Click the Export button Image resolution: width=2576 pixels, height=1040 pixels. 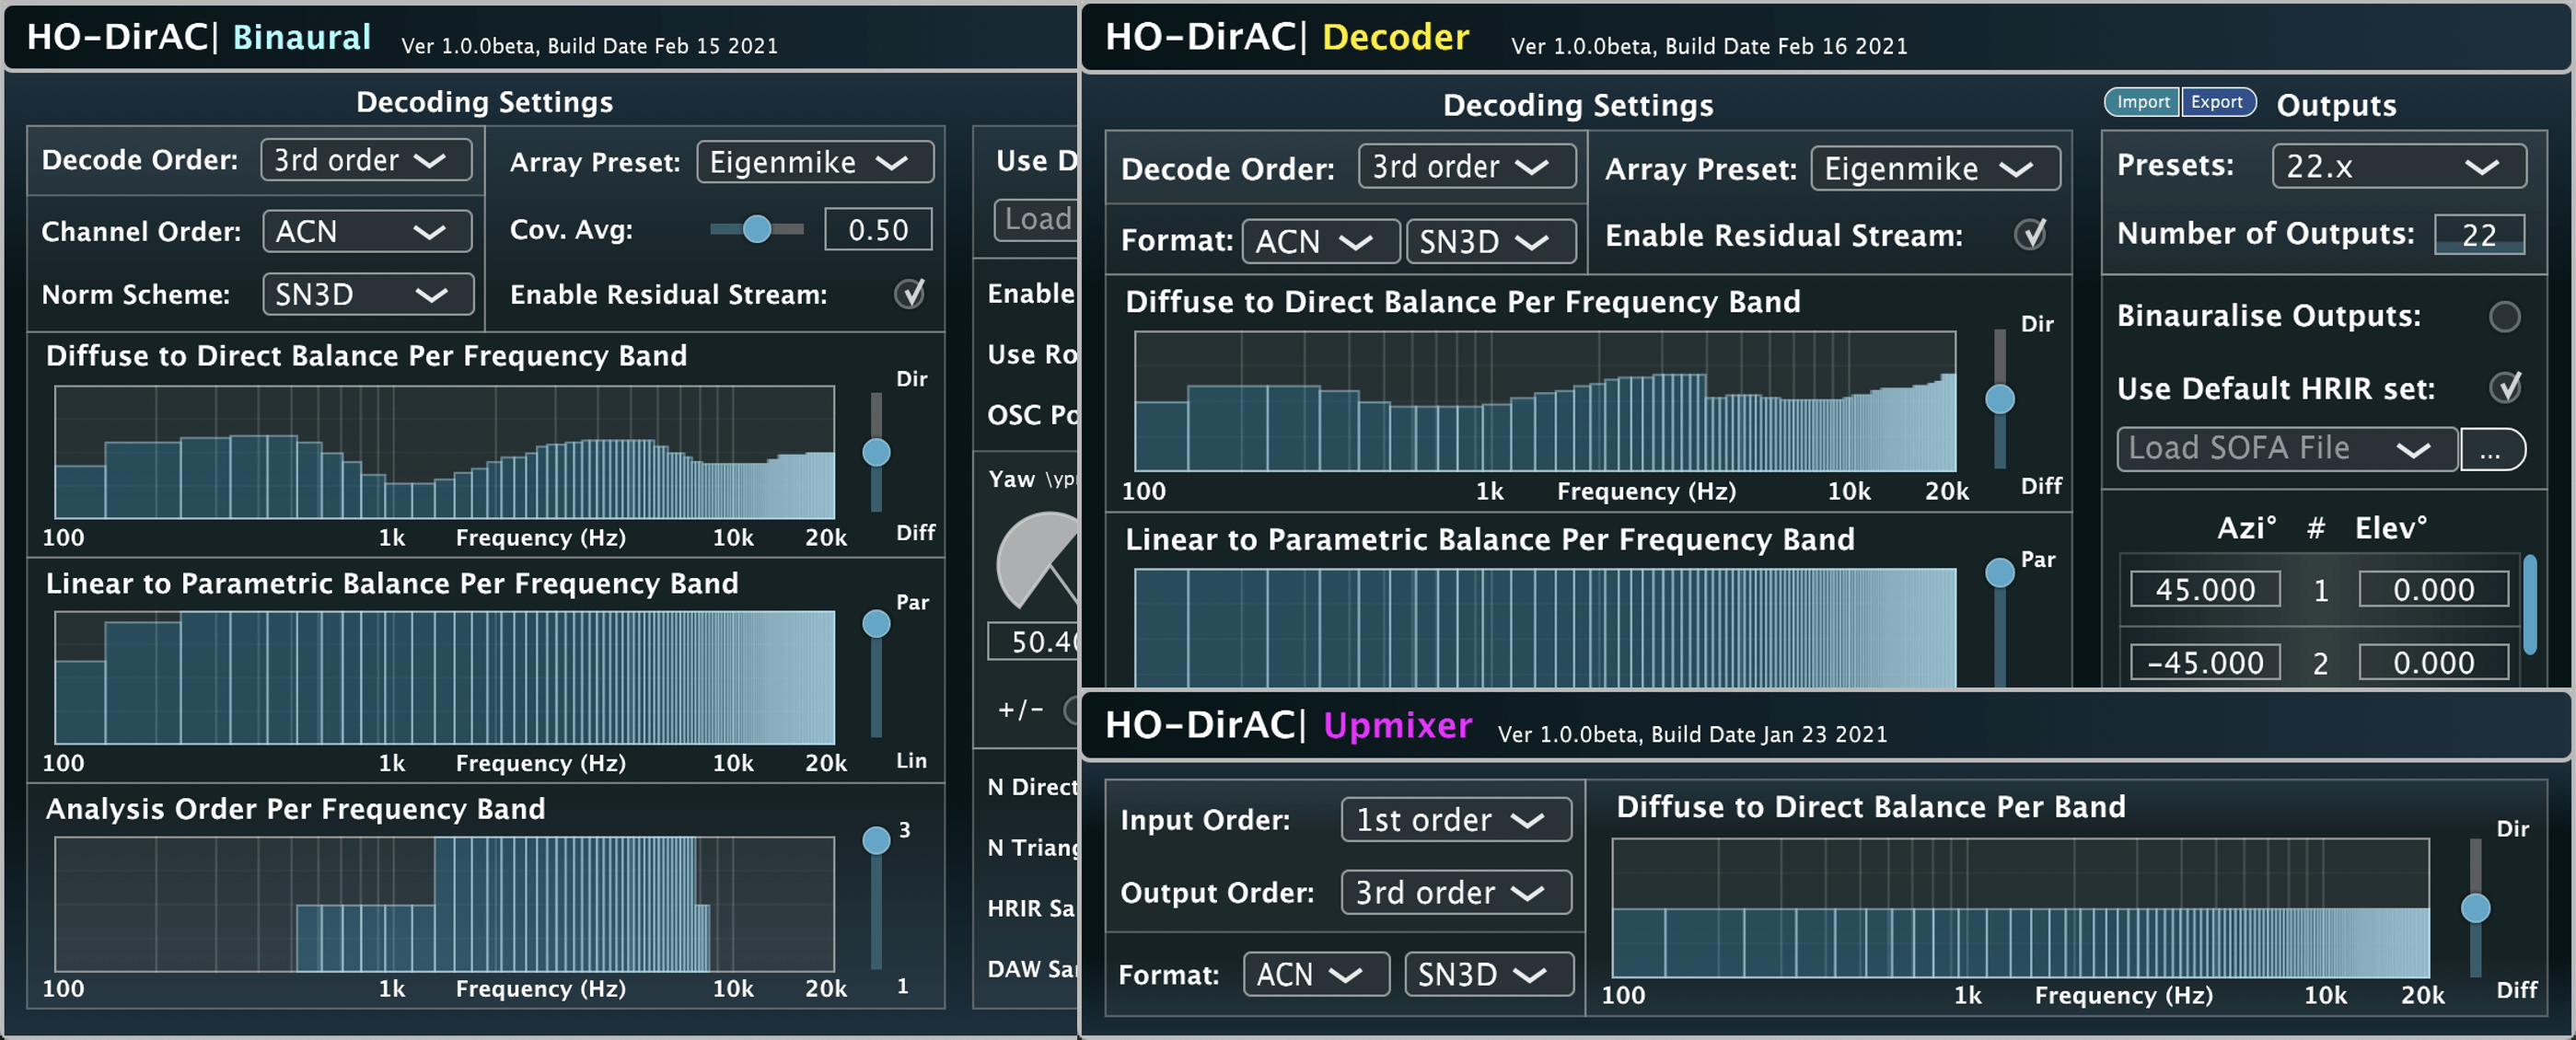(2216, 102)
